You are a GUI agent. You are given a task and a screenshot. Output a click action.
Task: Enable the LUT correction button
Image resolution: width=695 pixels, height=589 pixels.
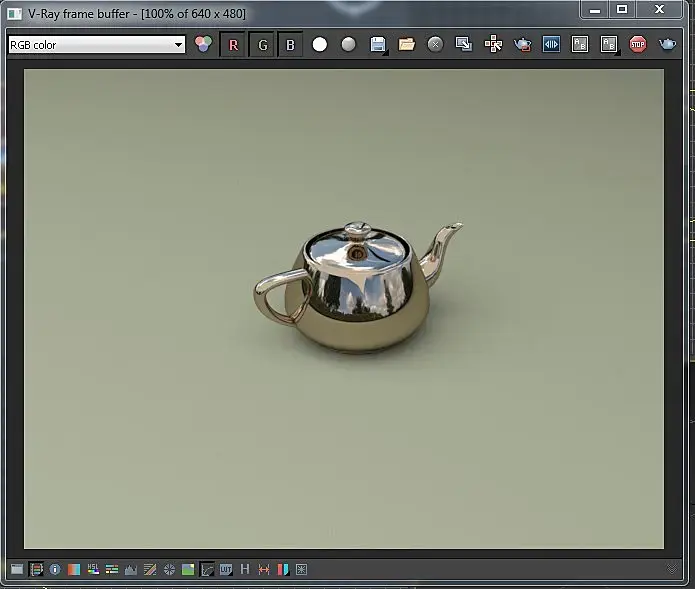click(x=226, y=569)
